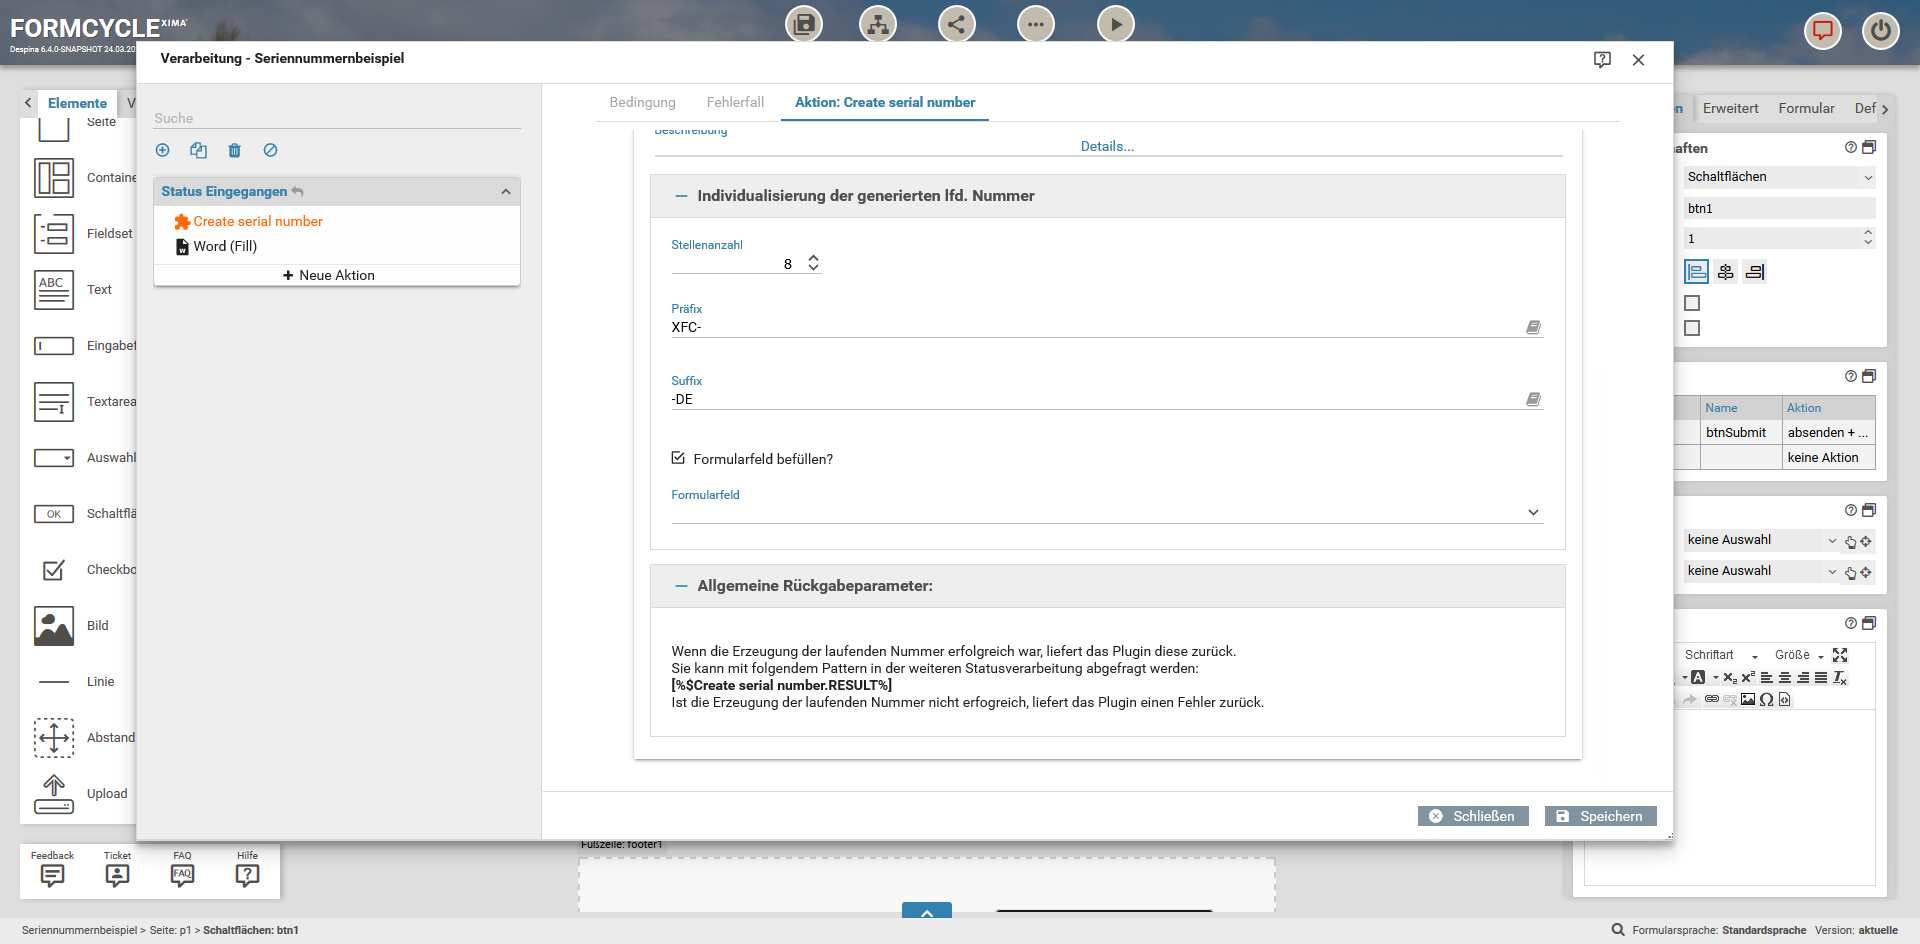Click the Details... link
This screenshot has height=944, width=1920.
[x=1107, y=146]
